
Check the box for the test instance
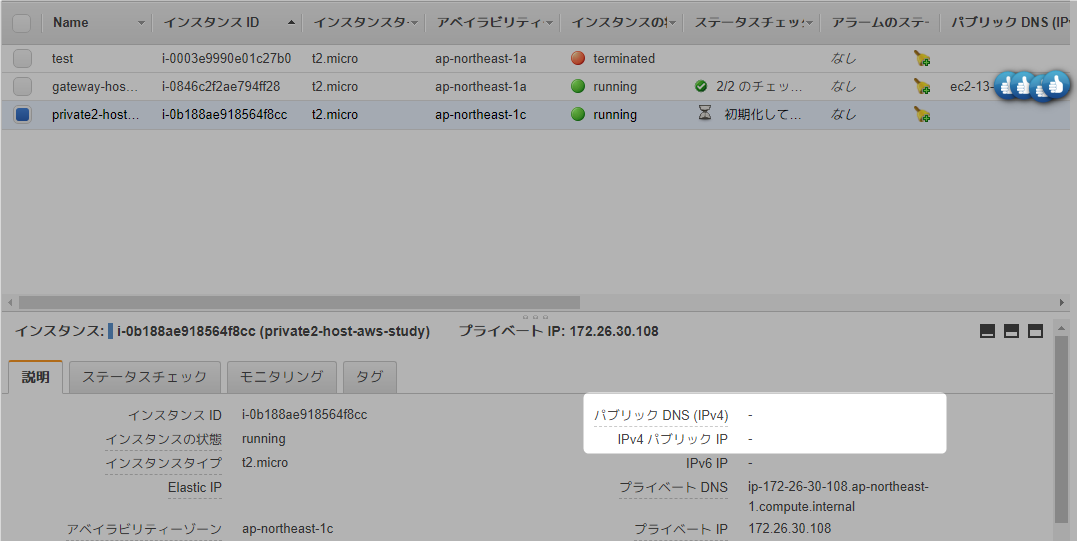[x=23, y=58]
